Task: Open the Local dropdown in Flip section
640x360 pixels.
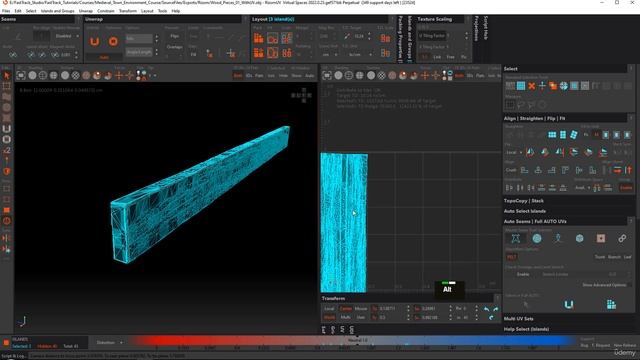Action: point(514,152)
